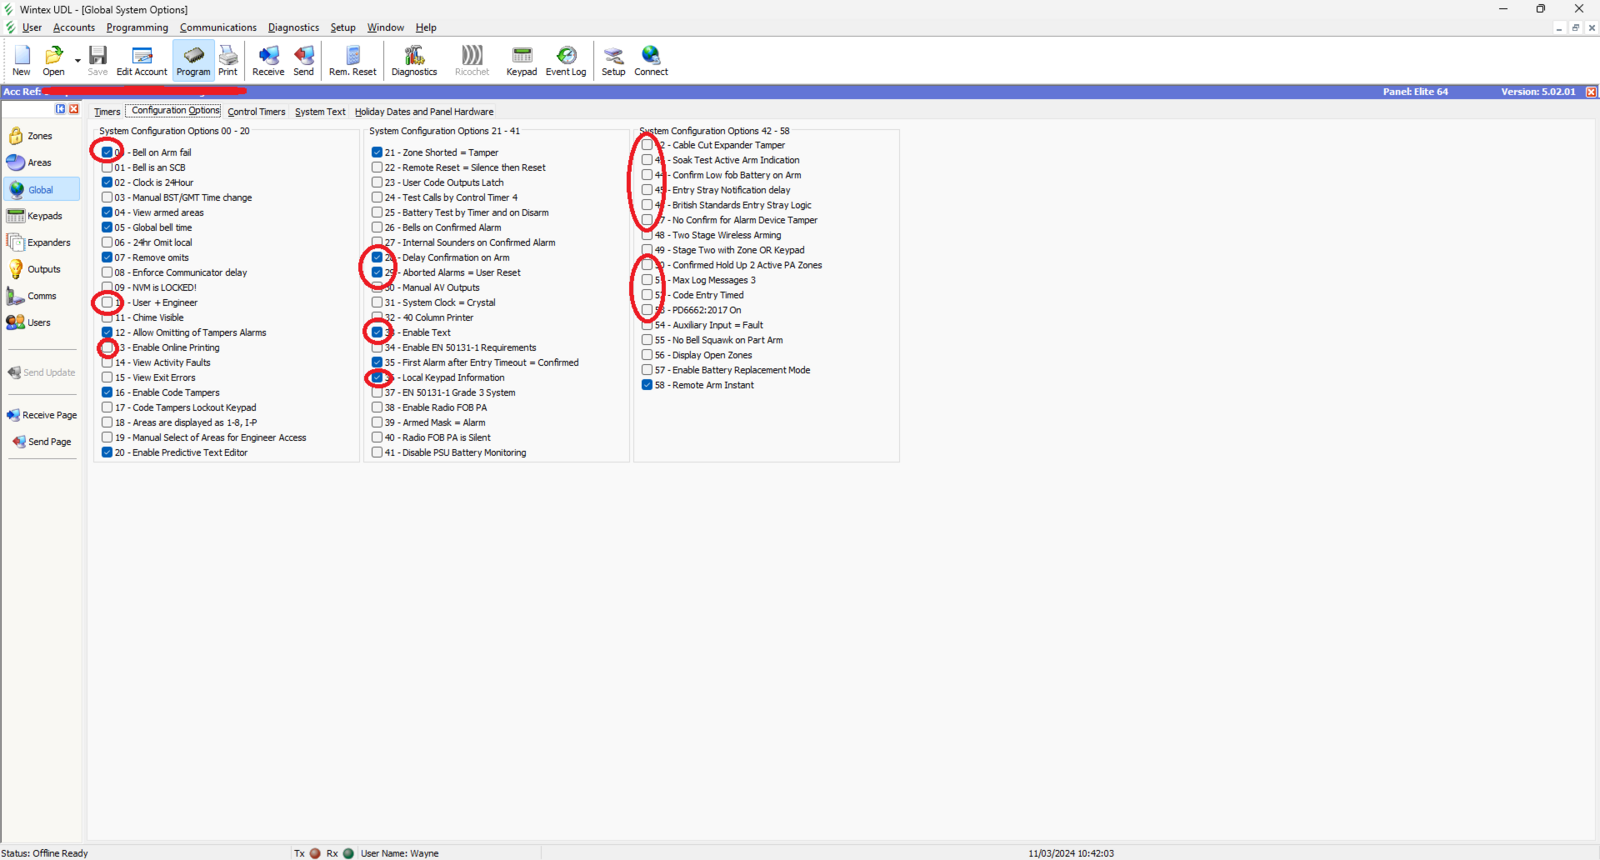Click the Diagnostics toolbar icon

(414, 60)
